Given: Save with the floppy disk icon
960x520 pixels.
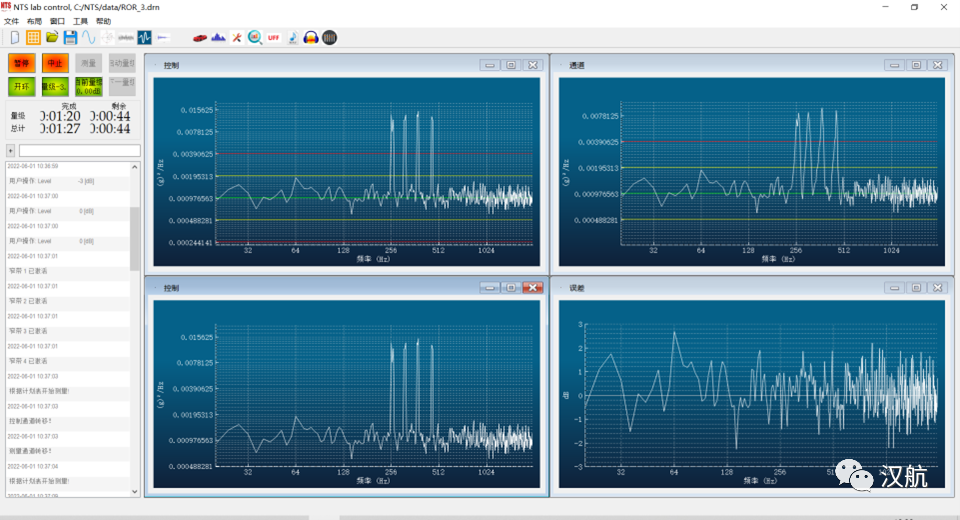Looking at the screenshot, I should click(70, 37).
